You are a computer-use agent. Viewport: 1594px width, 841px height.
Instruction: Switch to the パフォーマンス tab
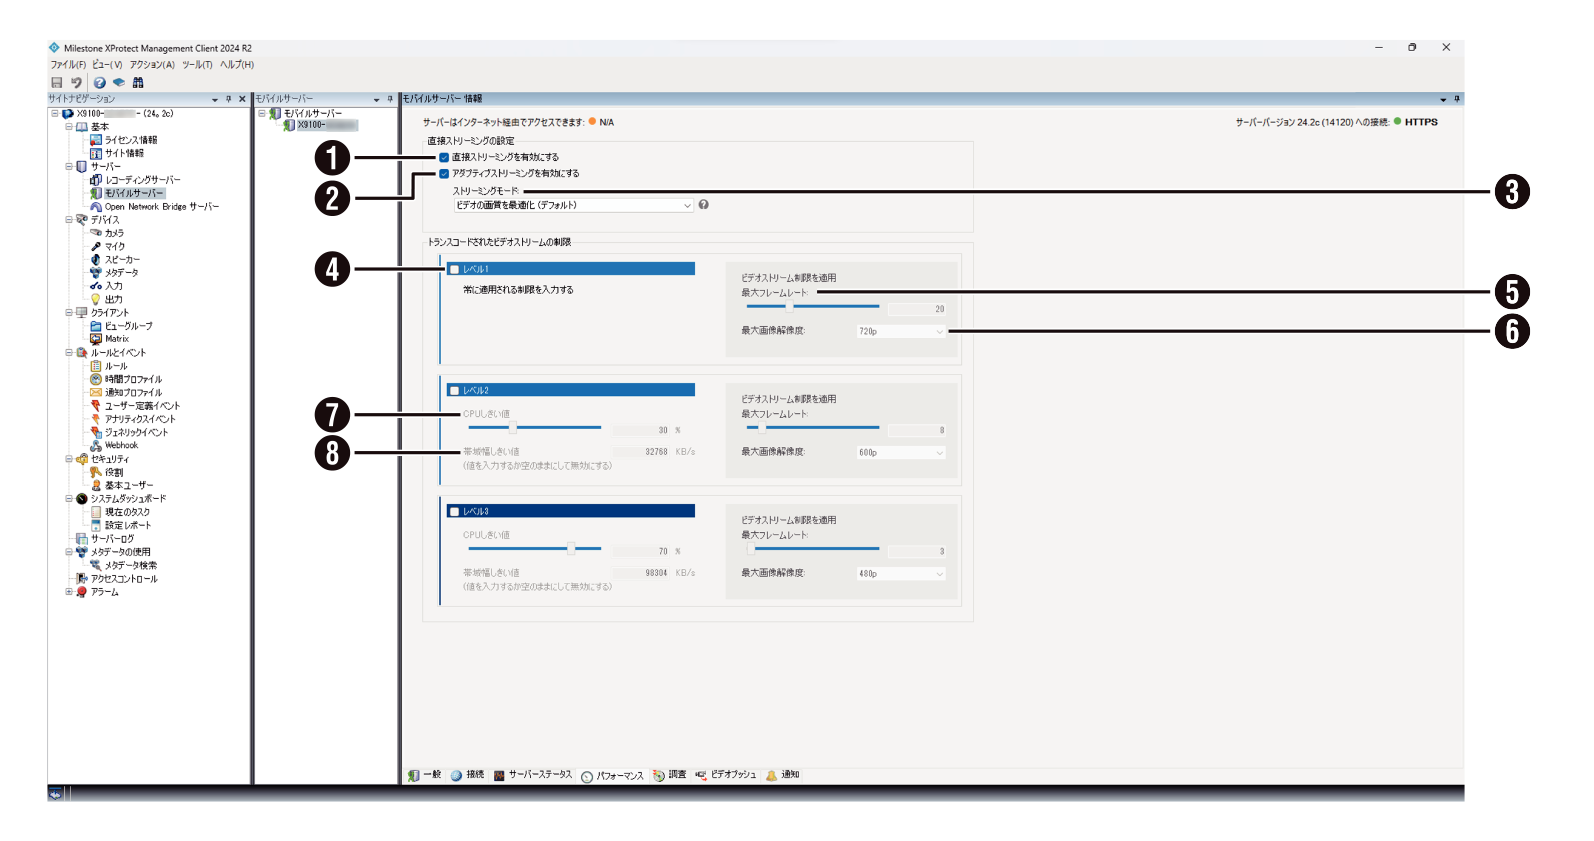pos(612,776)
